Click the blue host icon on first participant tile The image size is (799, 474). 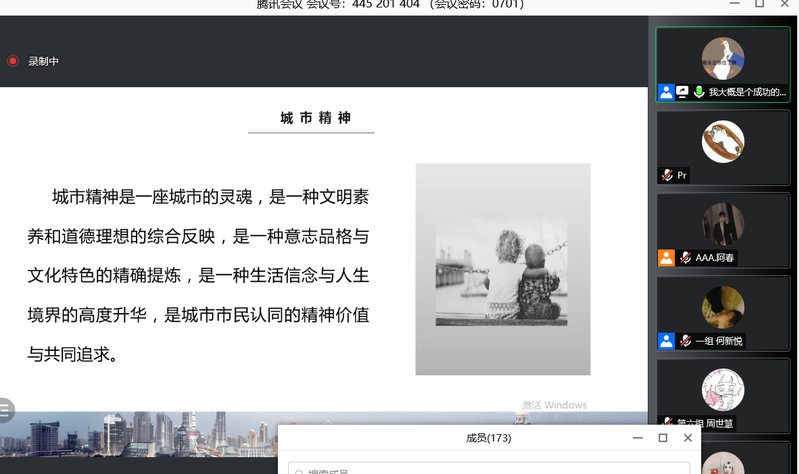click(666, 92)
